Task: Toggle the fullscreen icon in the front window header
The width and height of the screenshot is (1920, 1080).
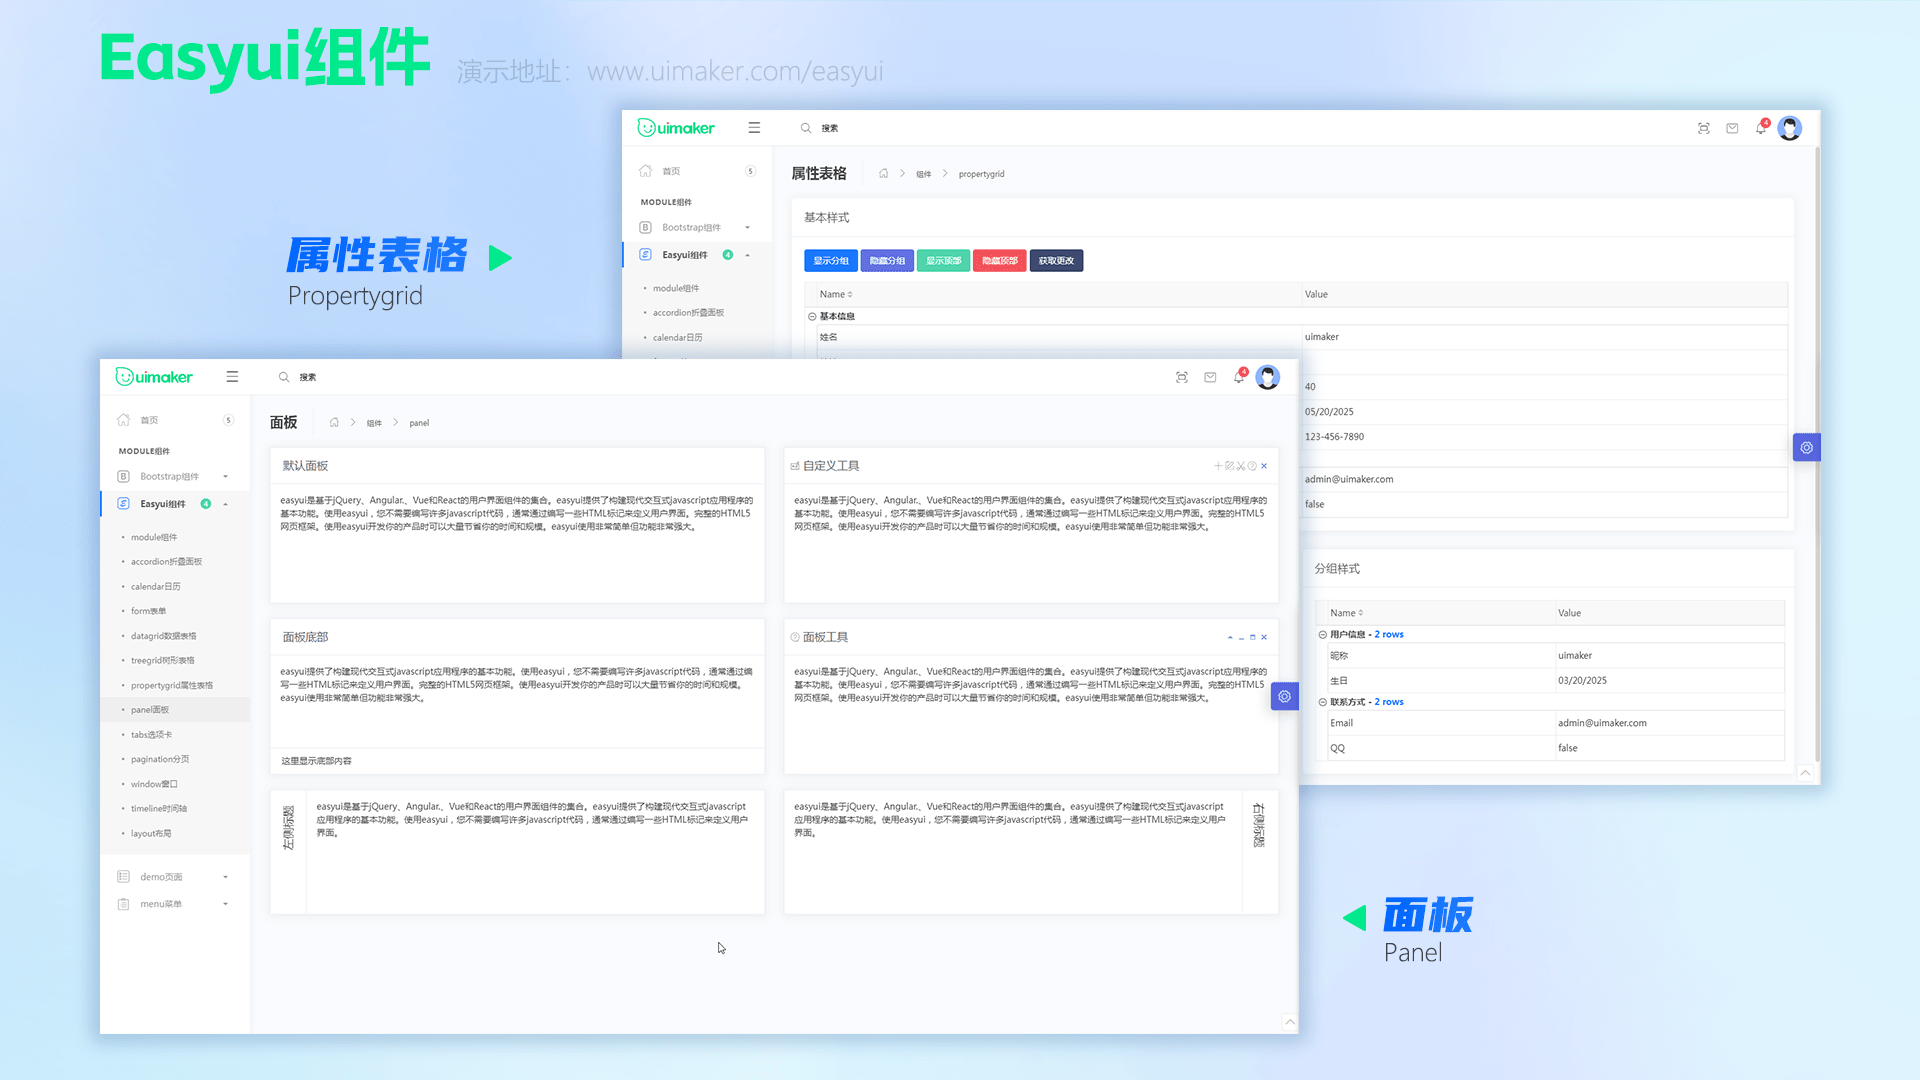Action: click(1182, 377)
